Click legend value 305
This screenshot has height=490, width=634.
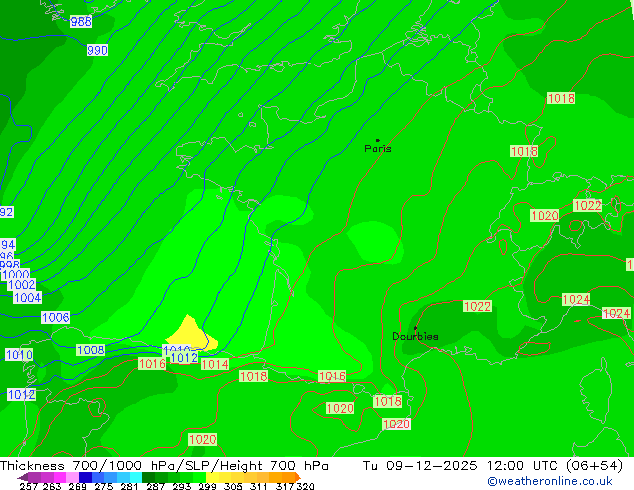pyautogui.click(x=233, y=486)
